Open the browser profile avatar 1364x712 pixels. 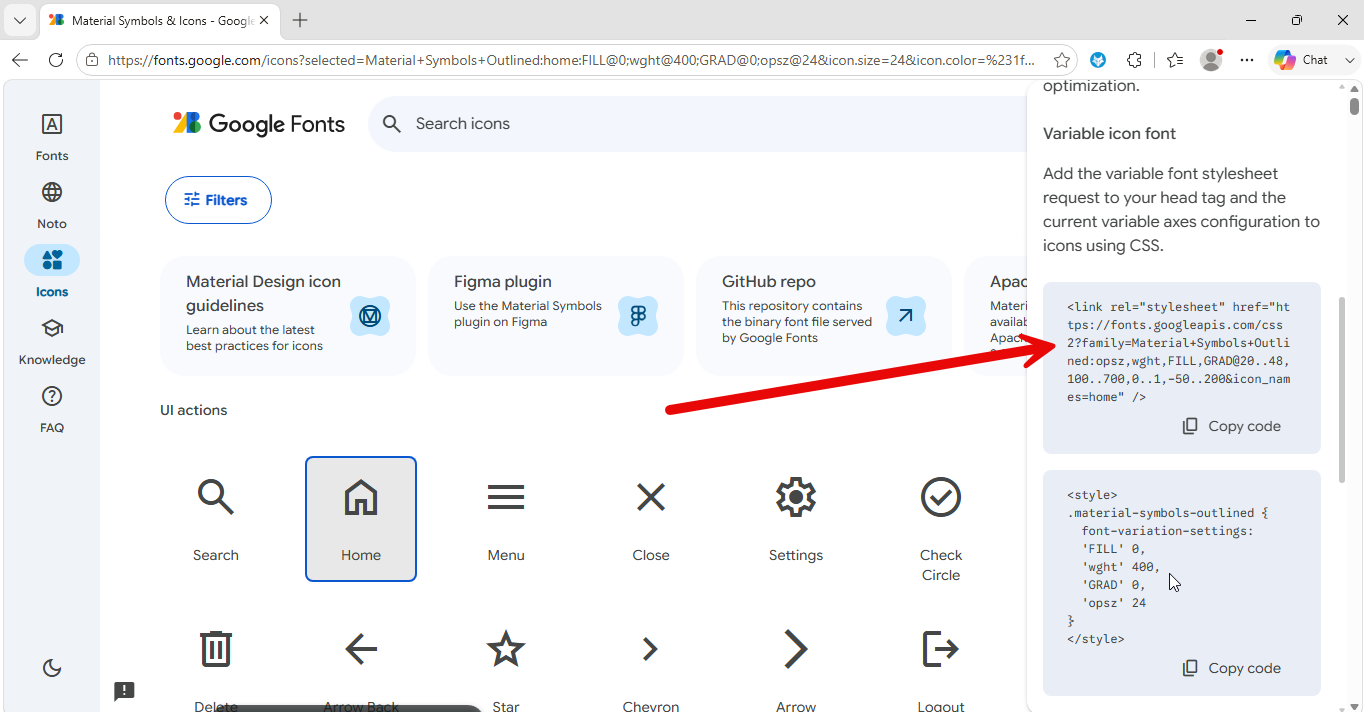1211,60
